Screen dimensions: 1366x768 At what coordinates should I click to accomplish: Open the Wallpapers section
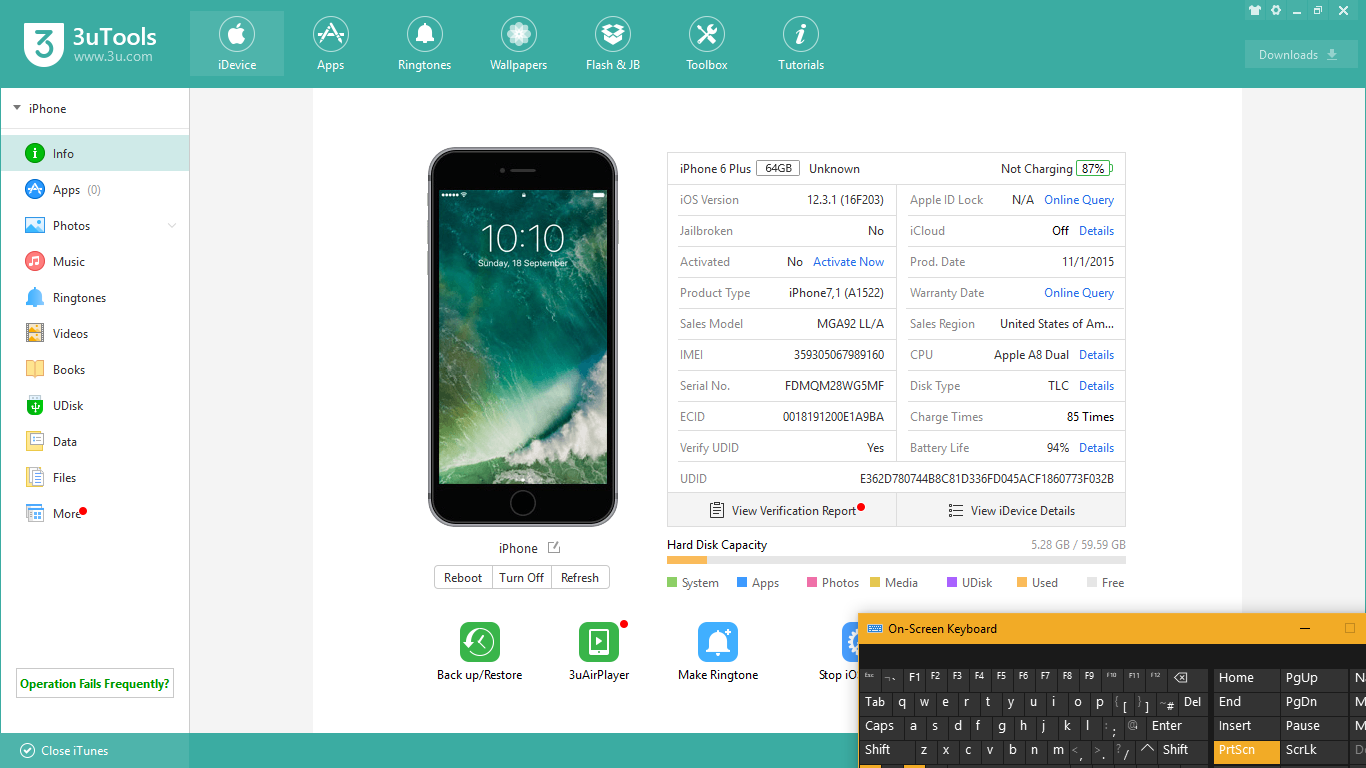pyautogui.click(x=518, y=44)
